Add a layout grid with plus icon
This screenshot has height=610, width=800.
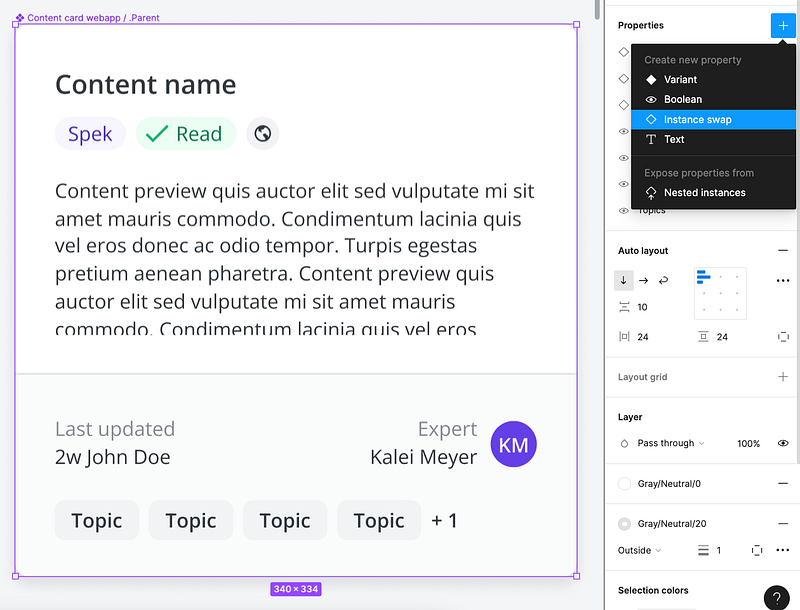783,377
